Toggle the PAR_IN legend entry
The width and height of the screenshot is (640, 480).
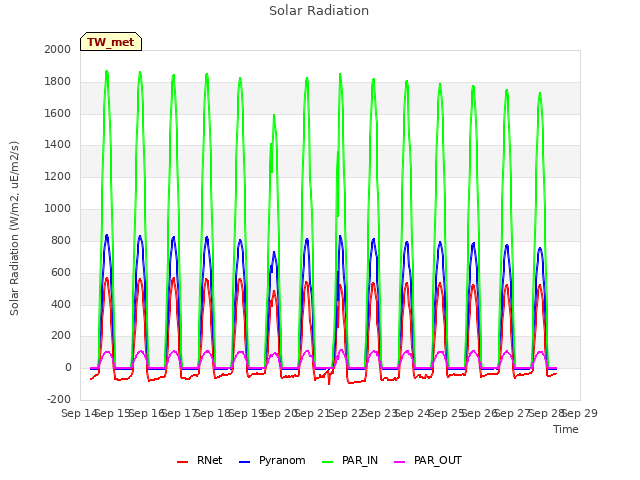tap(350, 461)
